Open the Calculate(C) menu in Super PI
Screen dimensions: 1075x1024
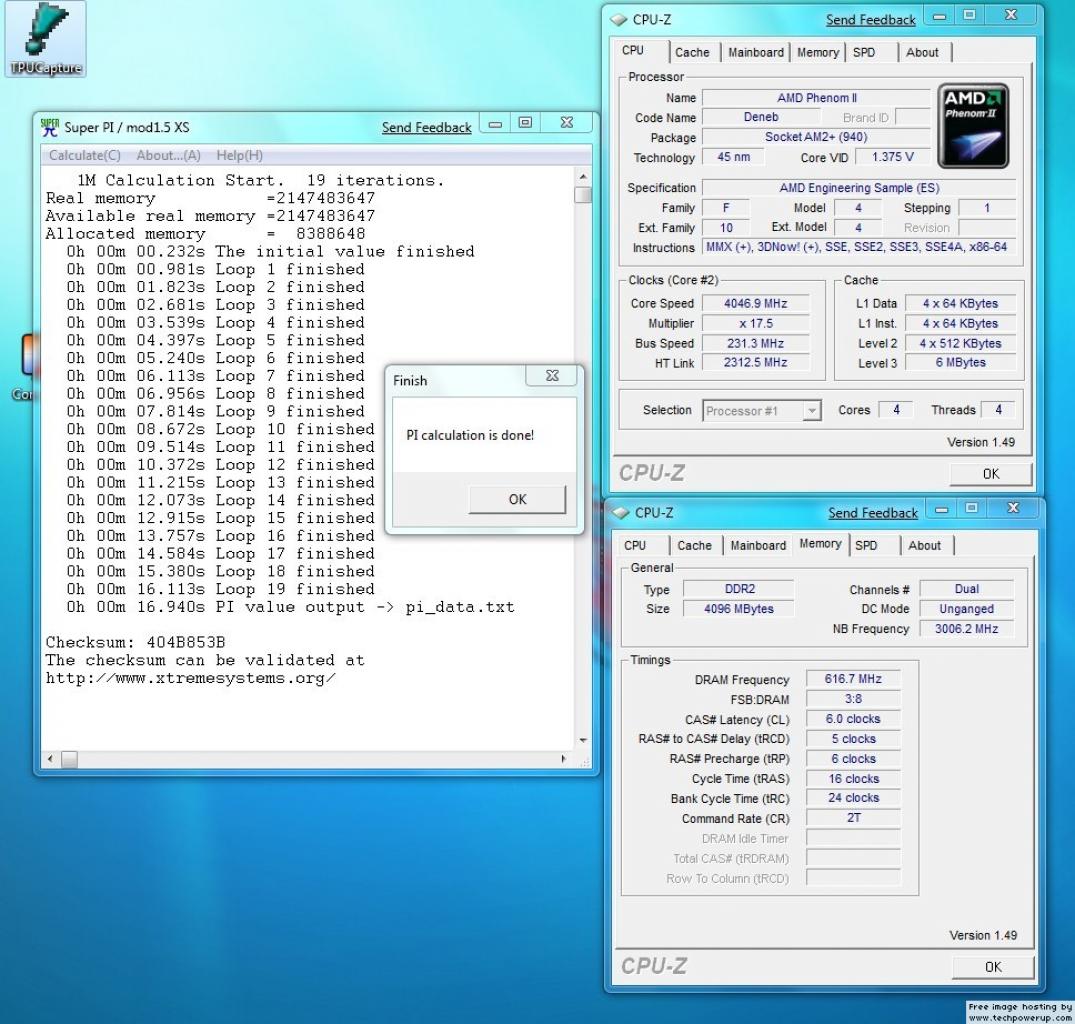click(84, 156)
